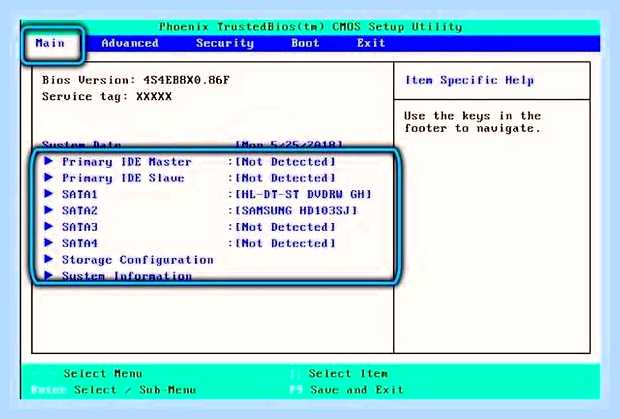Screen dimensions: 620x419
Task: Click the Item Specific Help heading
Action: click(469, 81)
